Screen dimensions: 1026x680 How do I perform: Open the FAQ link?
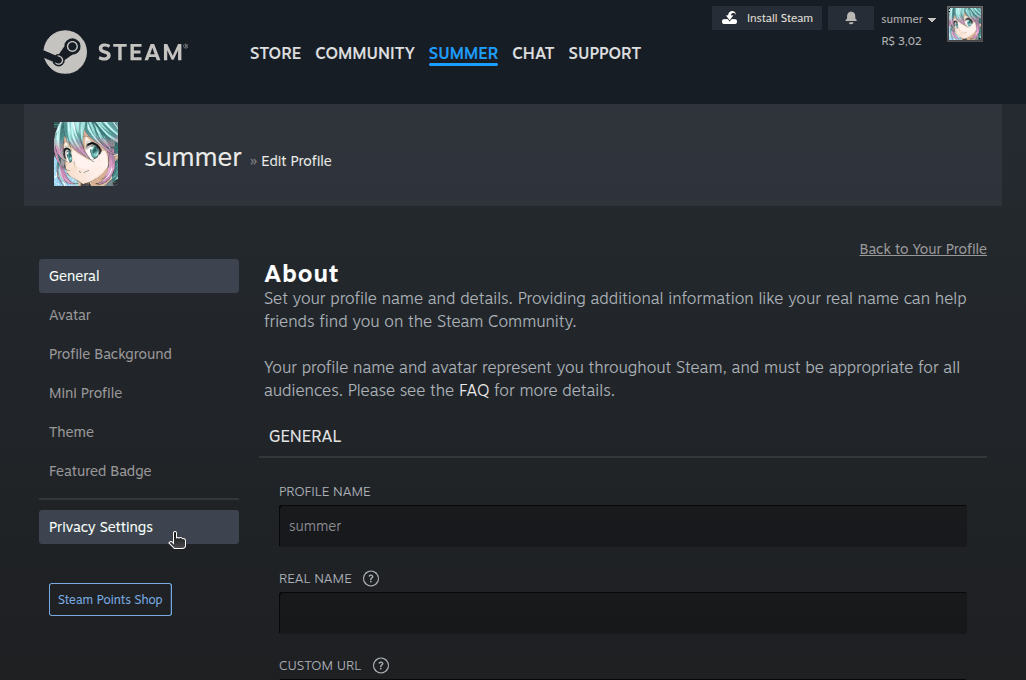pyautogui.click(x=473, y=390)
